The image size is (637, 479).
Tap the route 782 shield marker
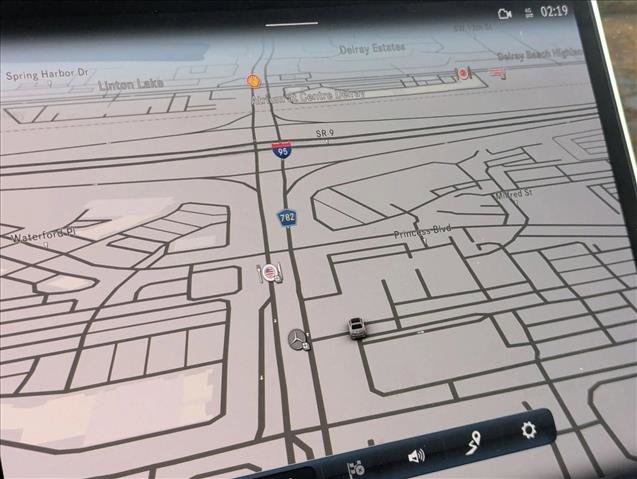287,217
